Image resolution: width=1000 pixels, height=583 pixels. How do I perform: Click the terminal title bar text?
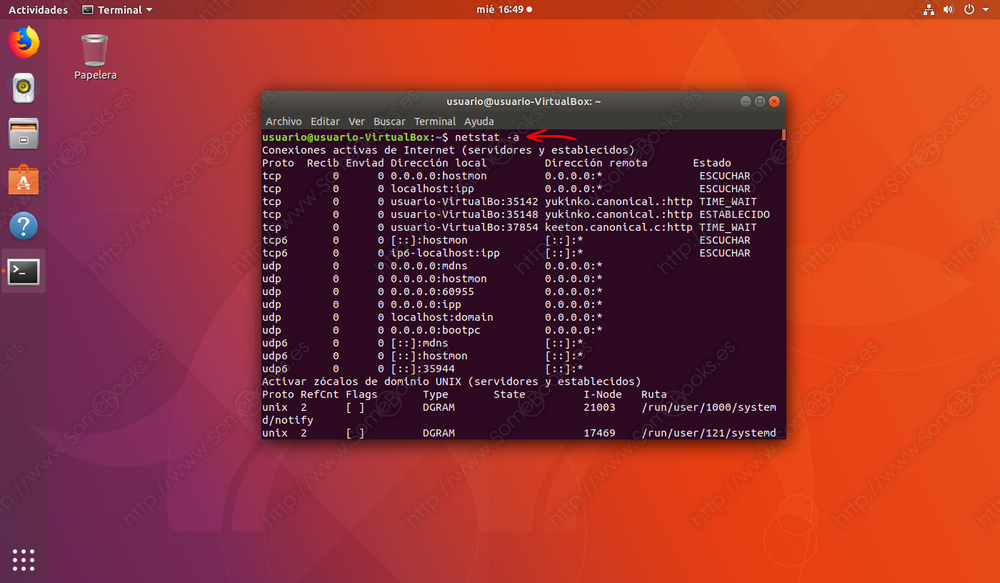click(x=523, y=101)
